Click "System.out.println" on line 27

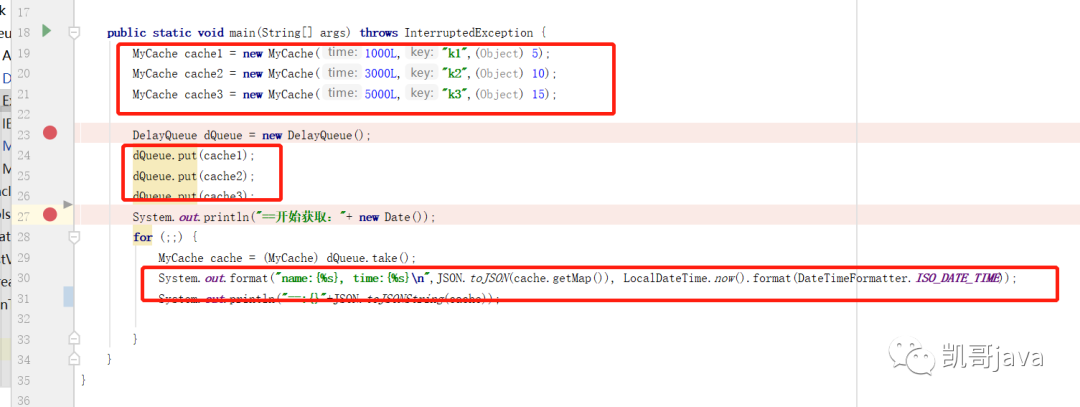tap(190, 217)
